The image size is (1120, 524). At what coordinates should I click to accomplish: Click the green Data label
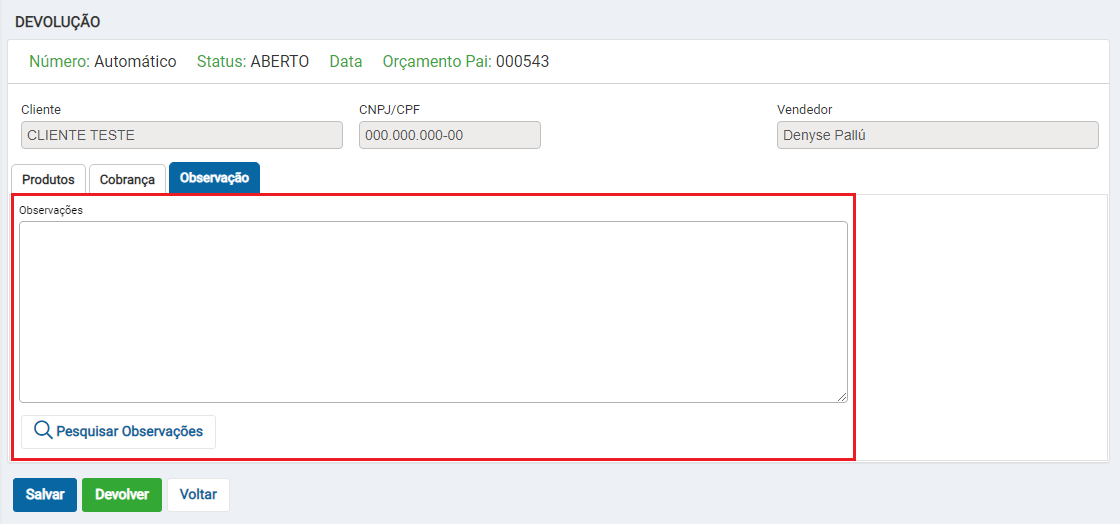346,61
